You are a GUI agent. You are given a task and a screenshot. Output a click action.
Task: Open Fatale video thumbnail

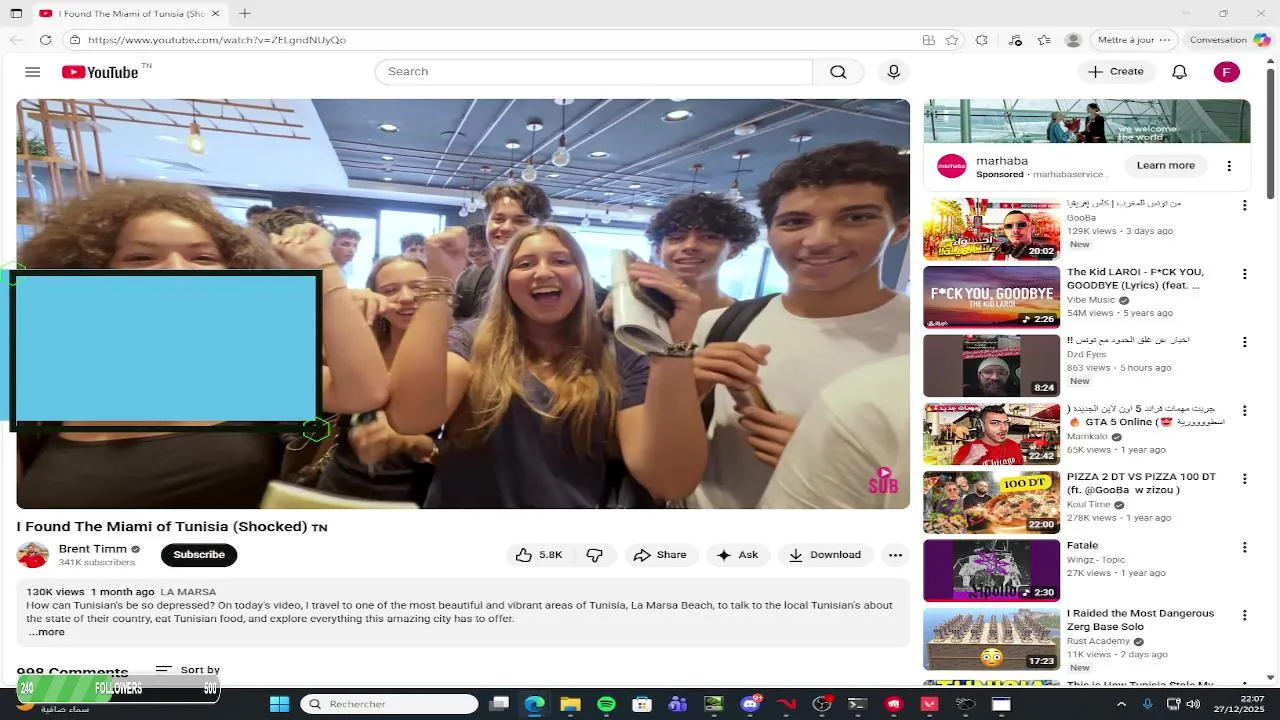click(x=991, y=570)
